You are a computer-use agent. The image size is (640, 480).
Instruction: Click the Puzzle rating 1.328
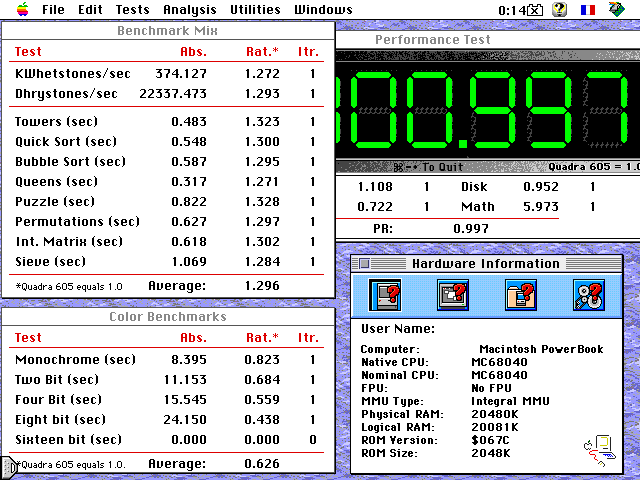(x=262, y=202)
